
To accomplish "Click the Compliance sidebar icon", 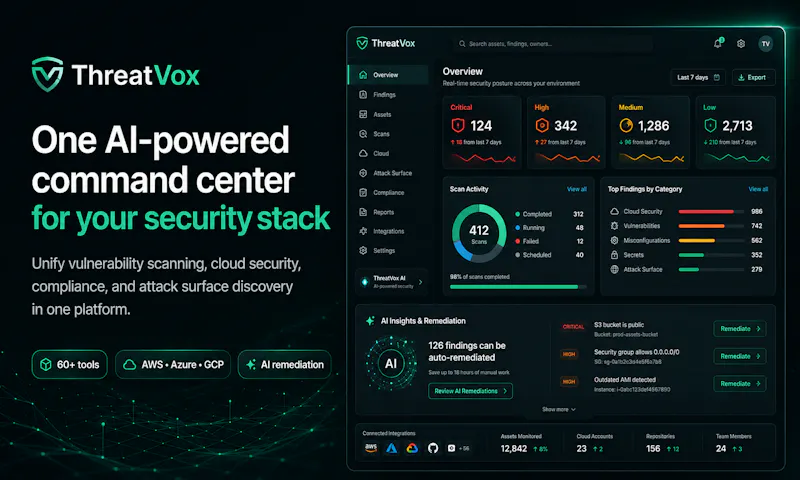I will pyautogui.click(x=363, y=192).
